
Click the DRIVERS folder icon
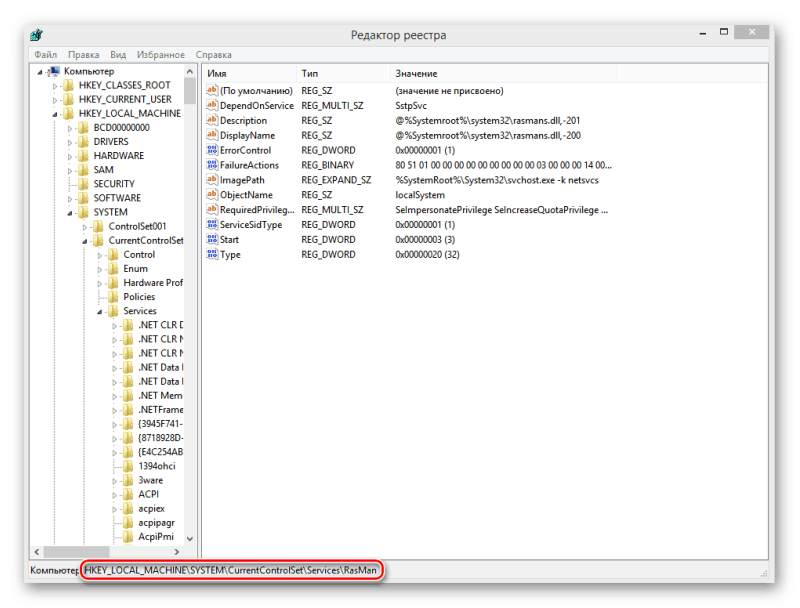(83, 142)
